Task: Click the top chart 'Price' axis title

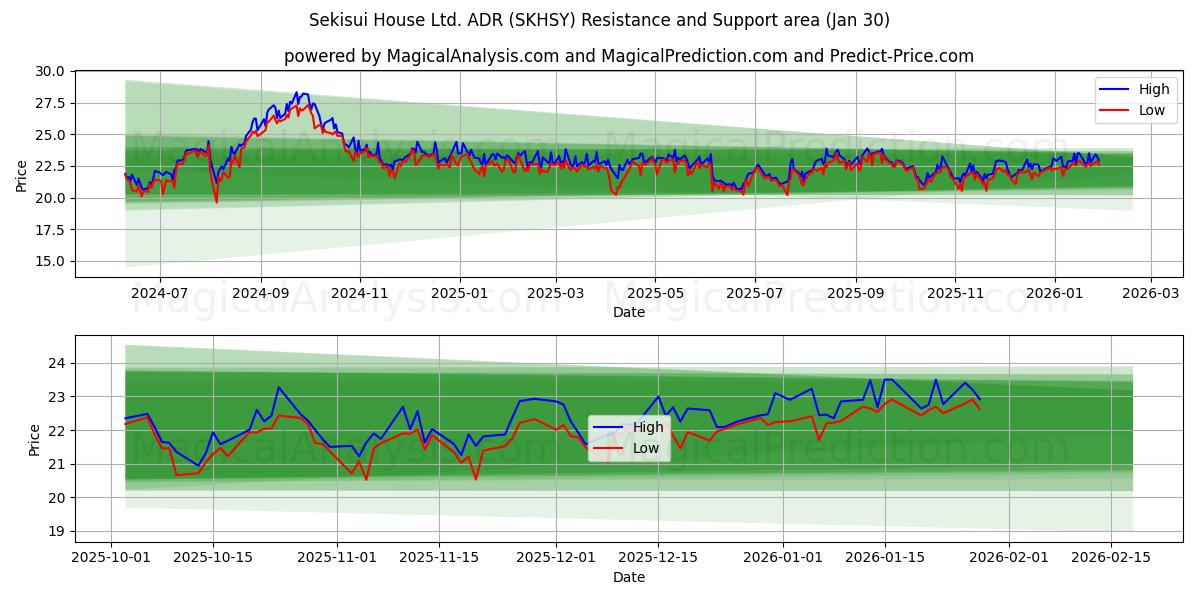Action: click(22, 176)
